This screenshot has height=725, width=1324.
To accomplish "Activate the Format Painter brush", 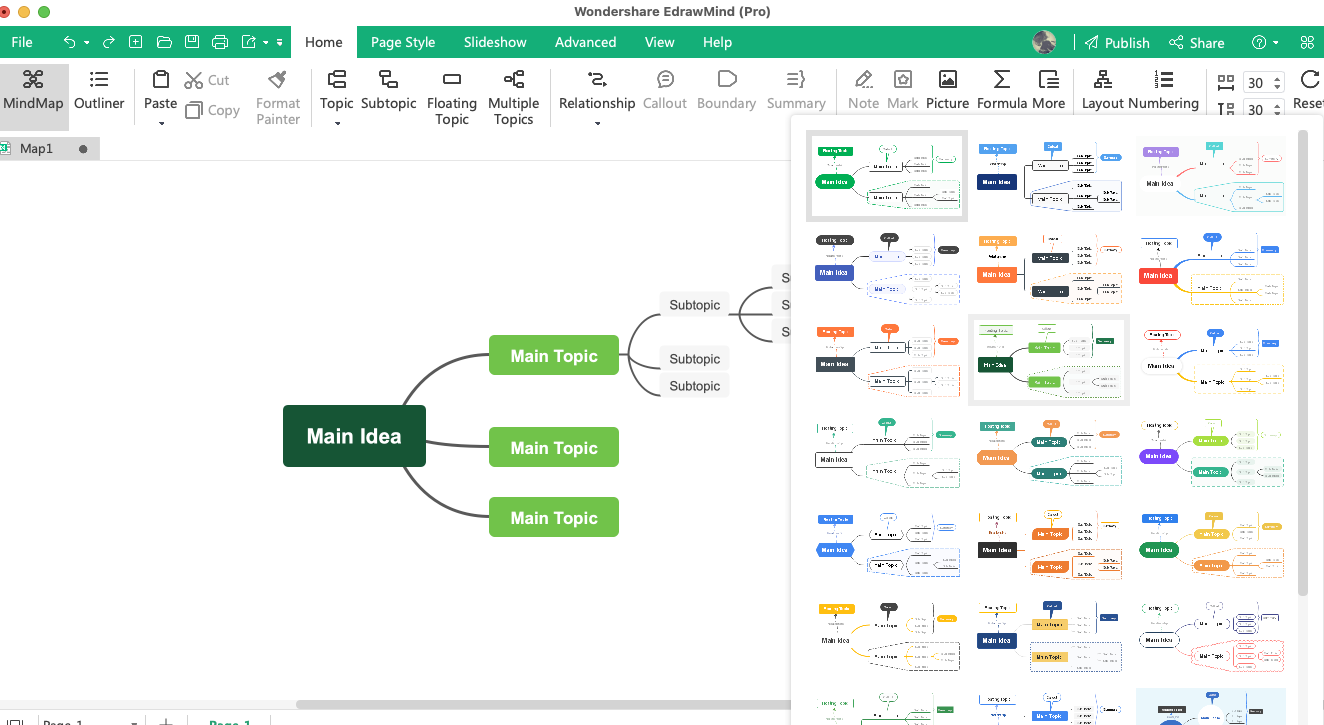I will (278, 97).
